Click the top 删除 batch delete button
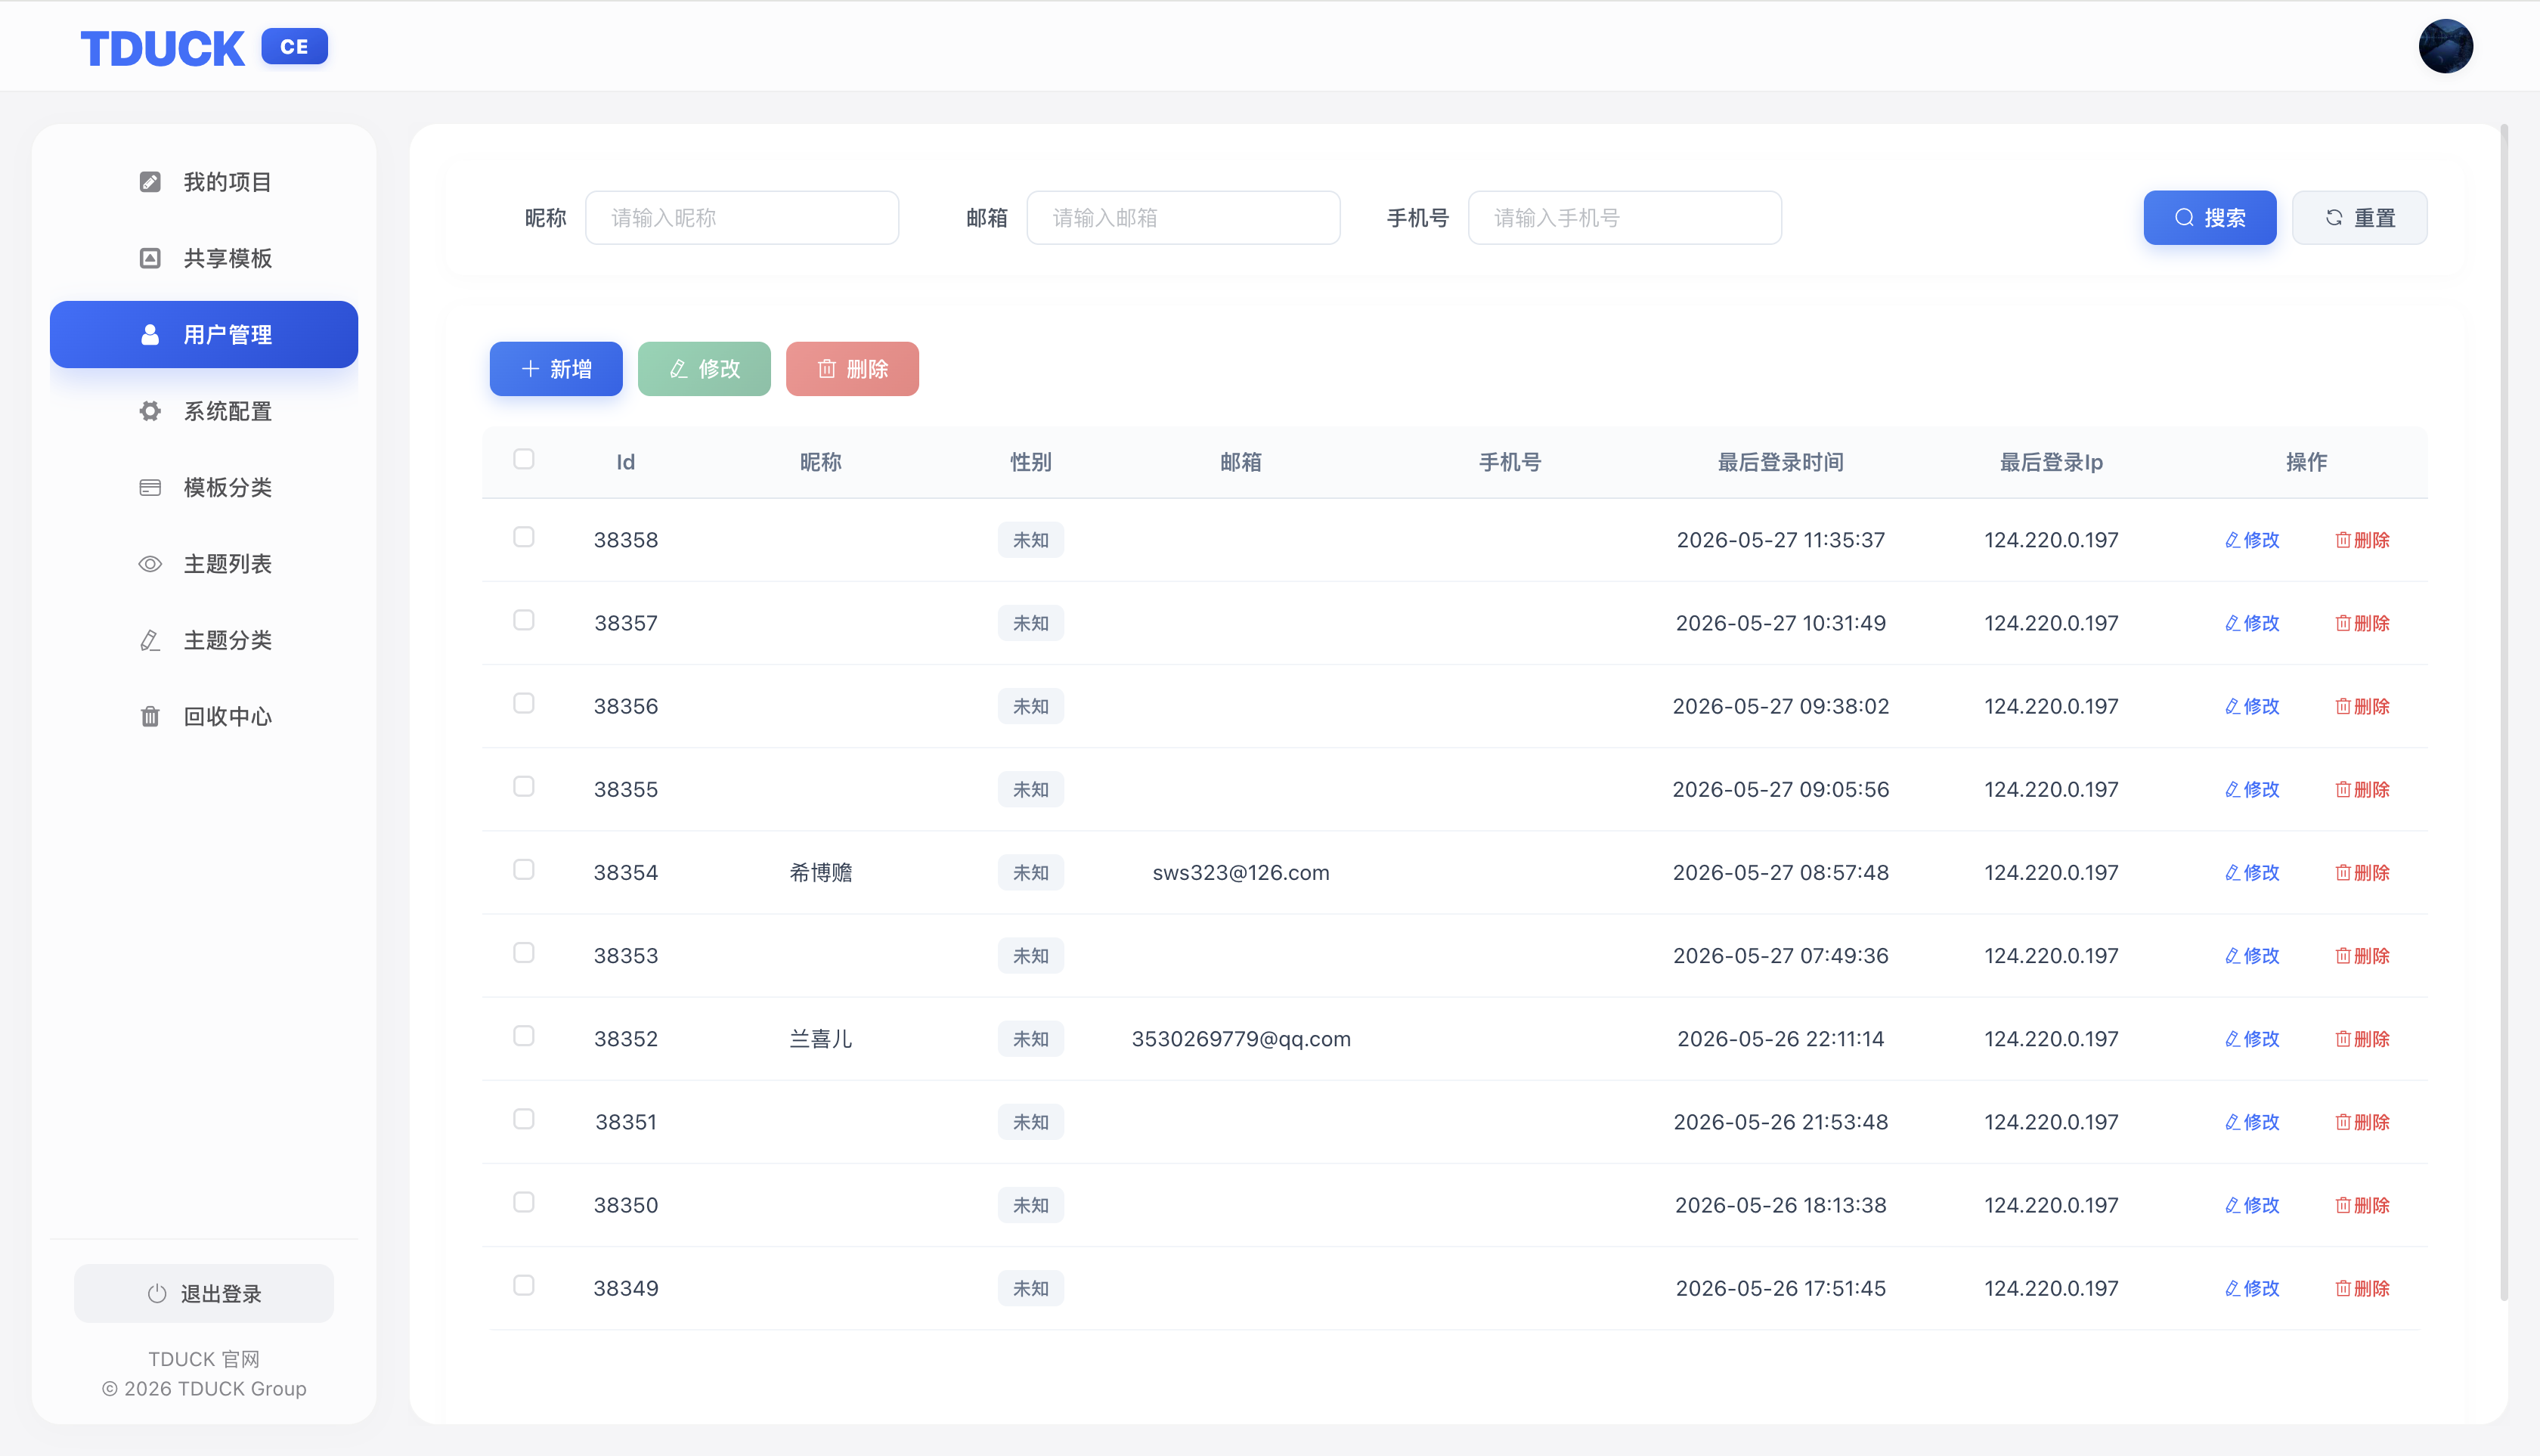This screenshot has width=2540, height=1456. point(852,369)
